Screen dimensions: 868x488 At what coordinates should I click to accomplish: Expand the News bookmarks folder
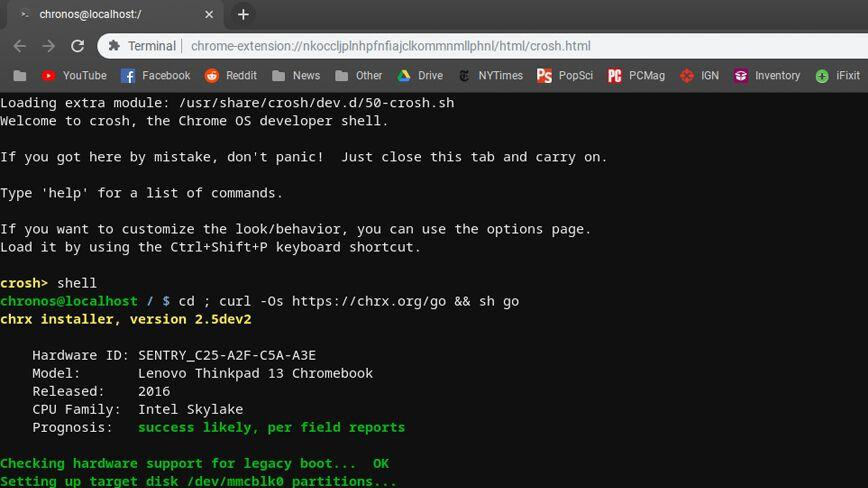tap(296, 76)
